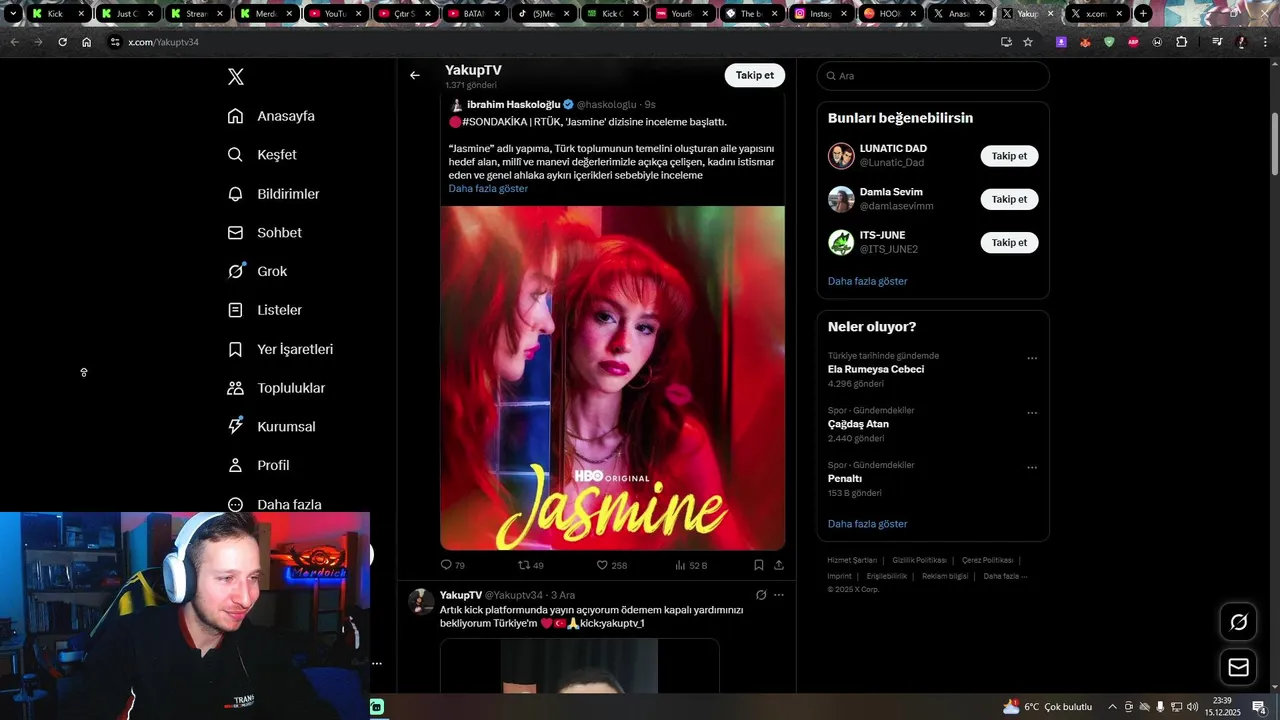Open more options on YakupTV's kick post
Viewport: 1280px width, 720px height.
point(779,595)
